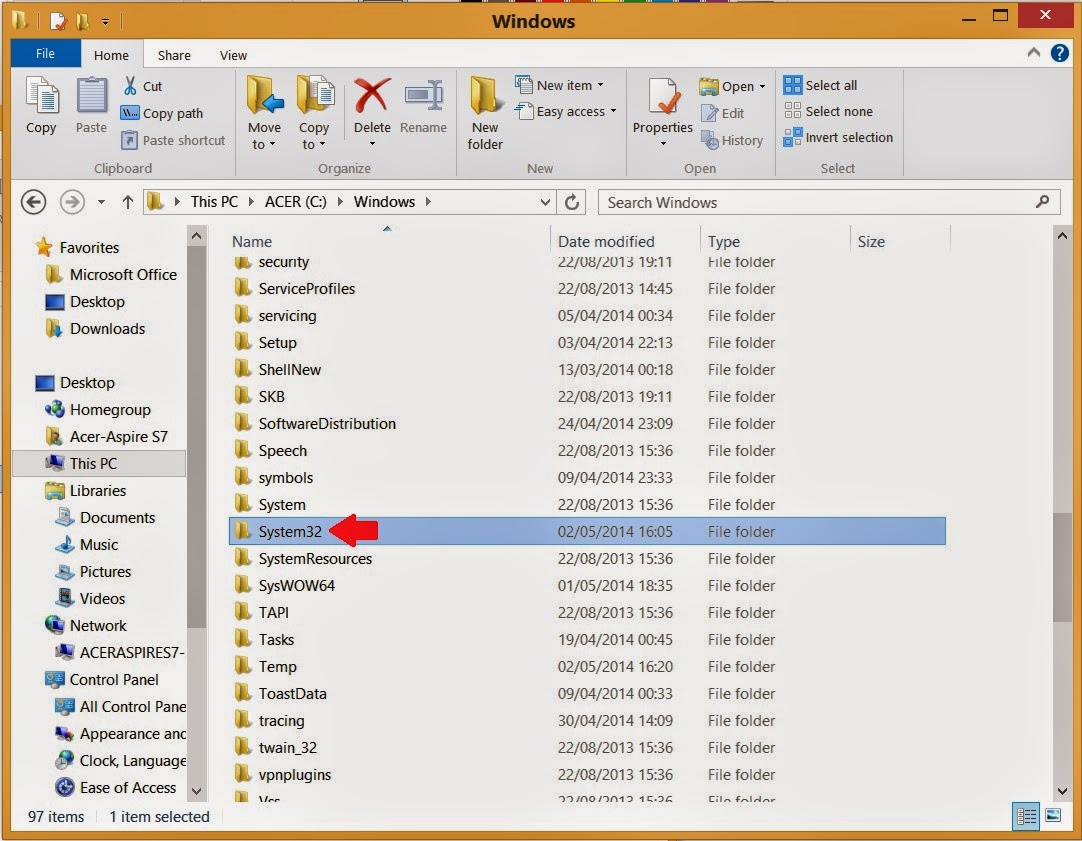This screenshot has width=1082, height=841.
Task: Open the Easy access dropdown
Action: pyautogui.click(x=566, y=111)
